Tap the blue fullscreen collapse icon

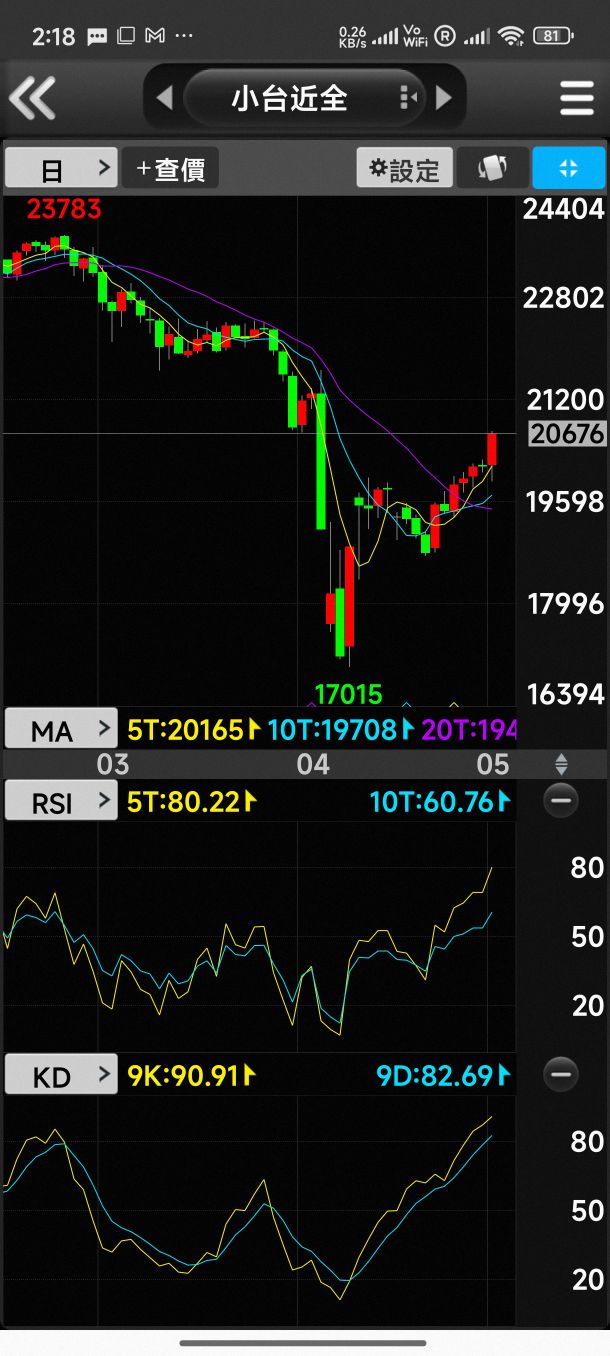568,168
